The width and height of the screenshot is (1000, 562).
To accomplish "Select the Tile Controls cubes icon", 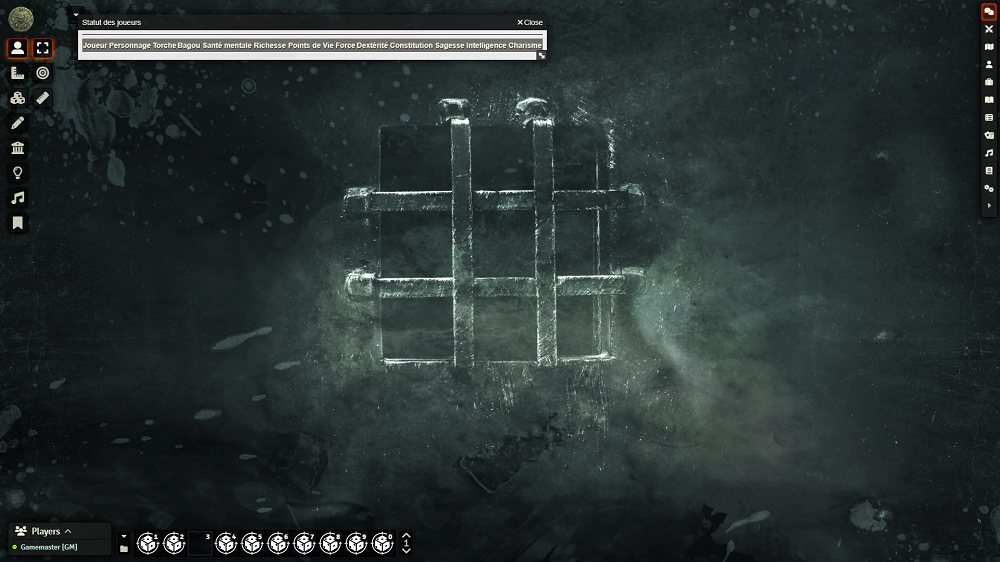I will click(x=17, y=98).
